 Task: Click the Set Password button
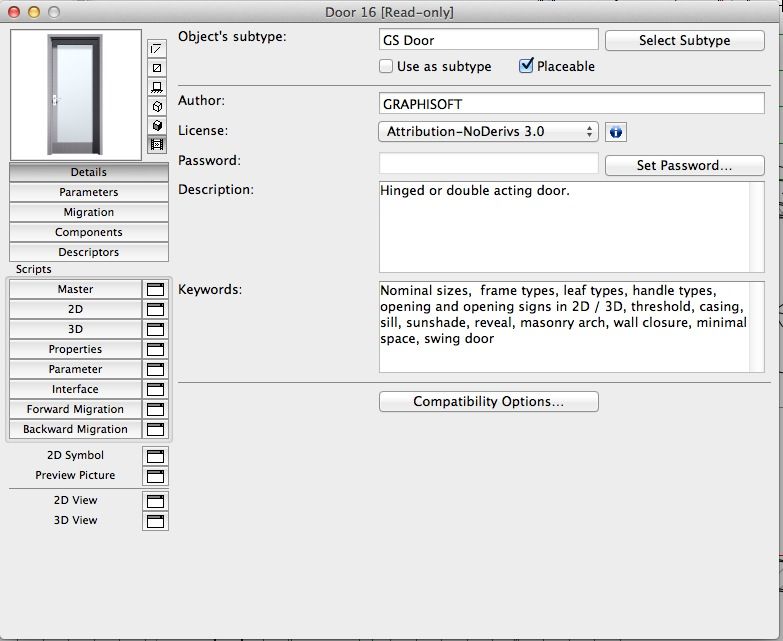685,165
